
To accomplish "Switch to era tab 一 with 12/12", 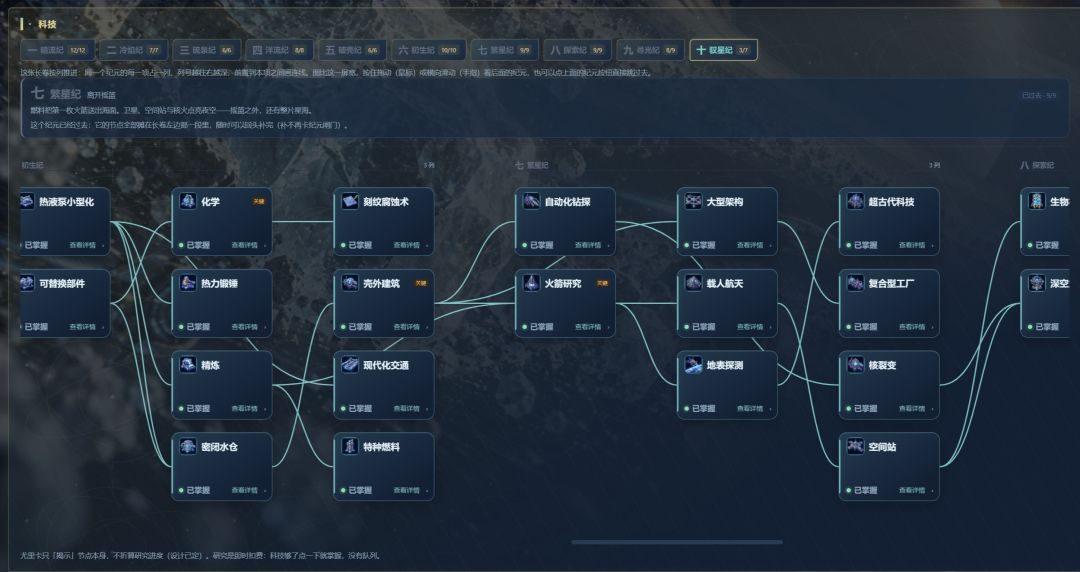I will [x=58, y=50].
